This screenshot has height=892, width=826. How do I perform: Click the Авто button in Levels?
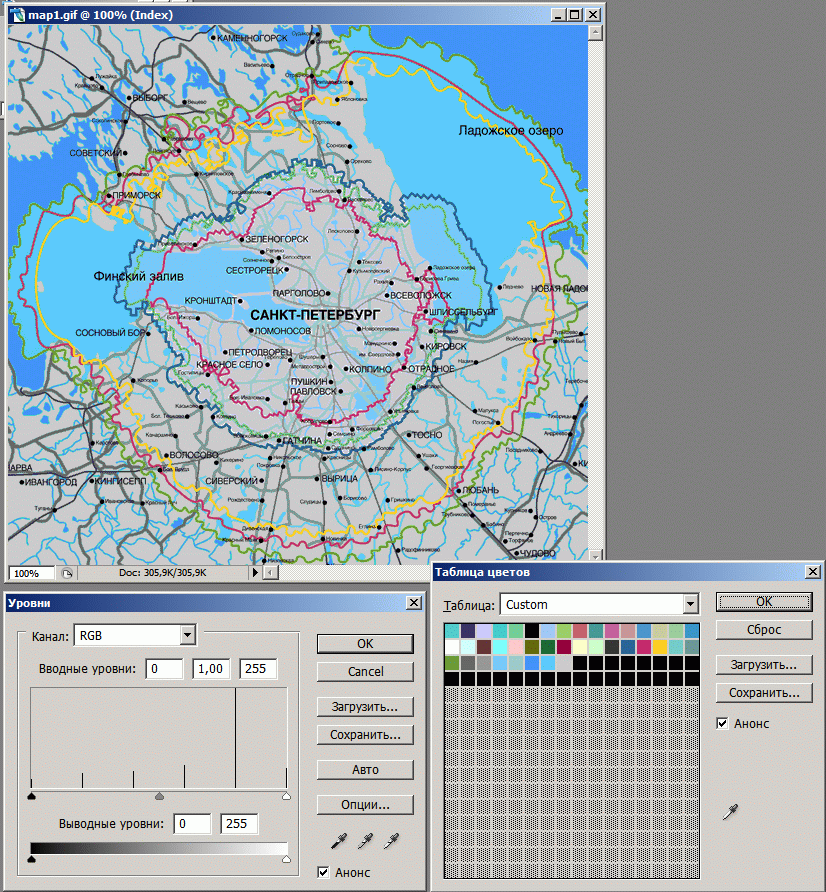(365, 770)
